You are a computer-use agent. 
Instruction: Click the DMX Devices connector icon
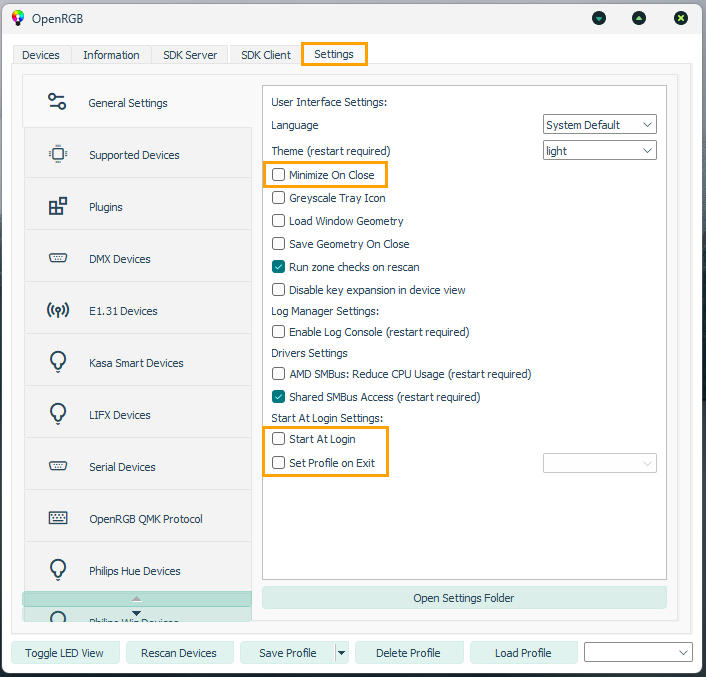[x=58, y=258]
